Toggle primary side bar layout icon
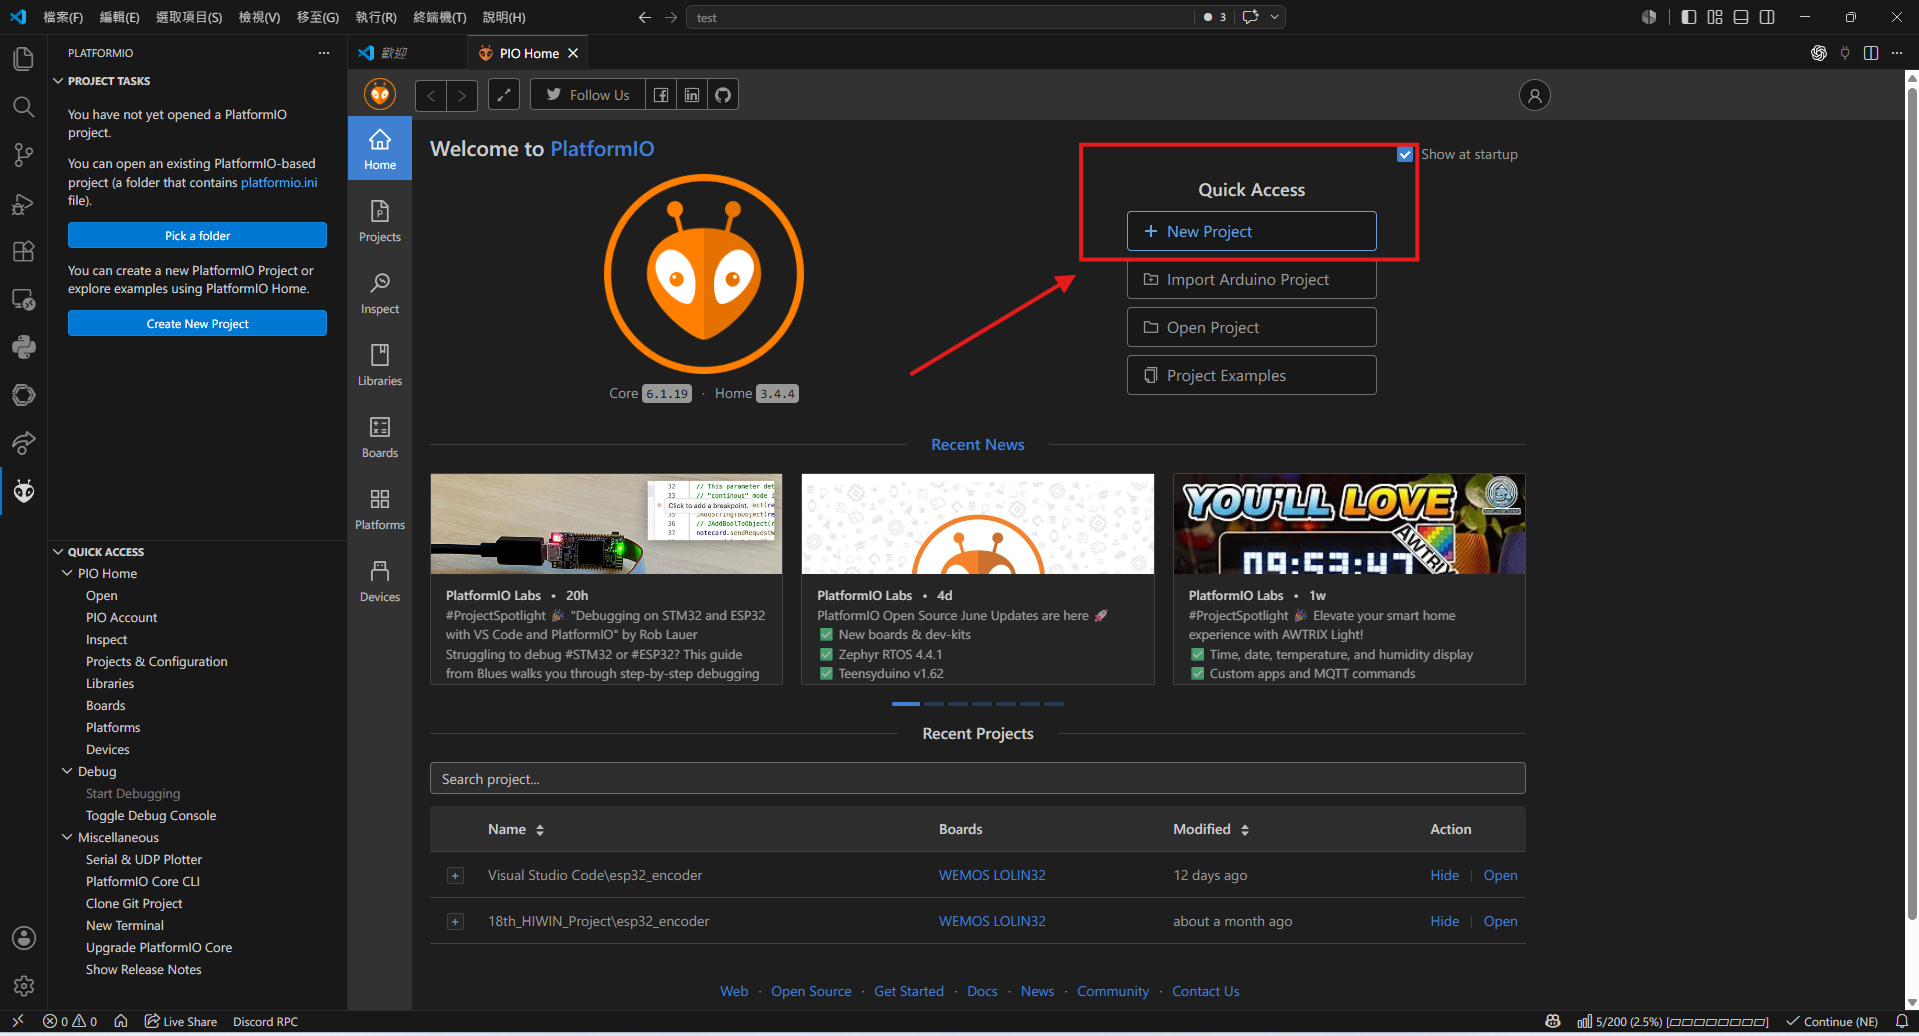Image resolution: width=1919 pixels, height=1036 pixels. 1689,17
